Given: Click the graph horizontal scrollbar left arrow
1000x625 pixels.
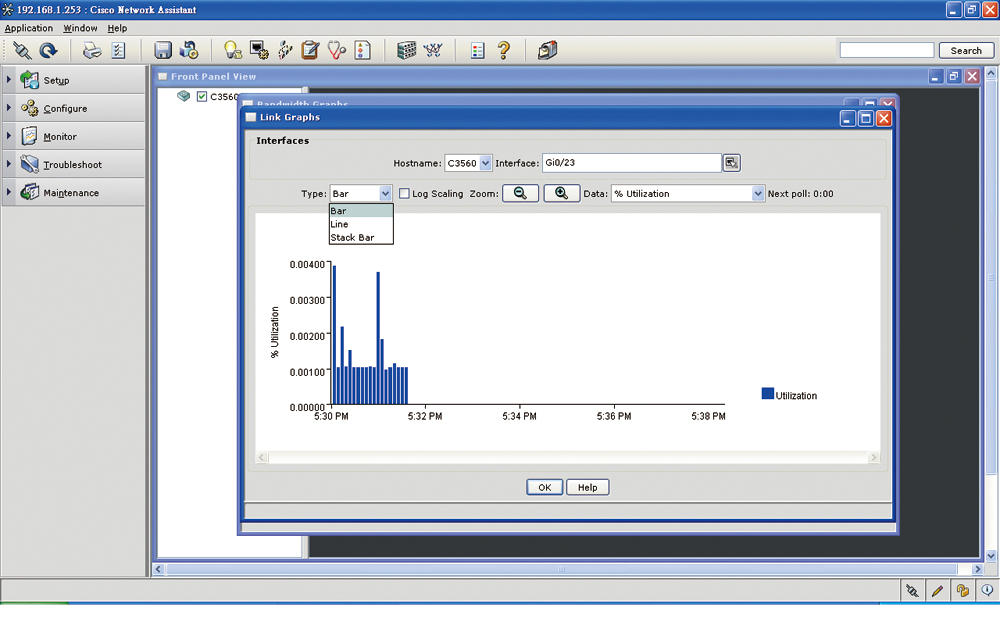Looking at the screenshot, I should [x=261, y=458].
